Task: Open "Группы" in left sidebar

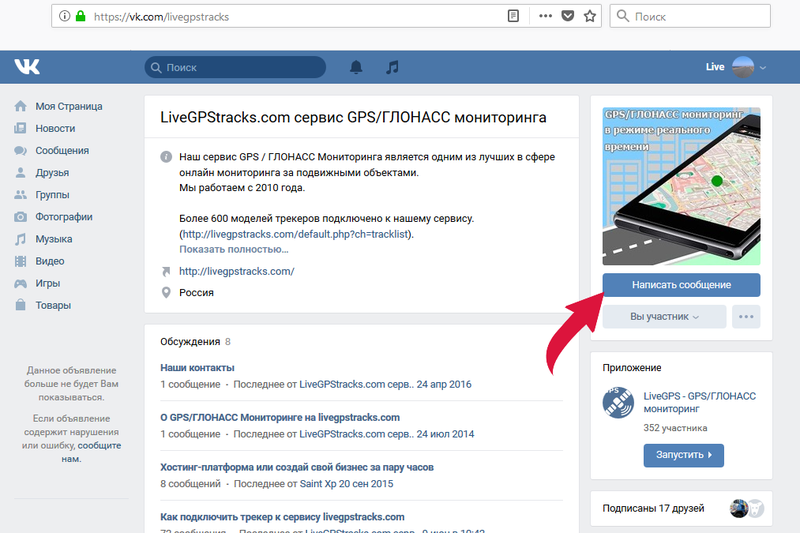Action: (52, 195)
